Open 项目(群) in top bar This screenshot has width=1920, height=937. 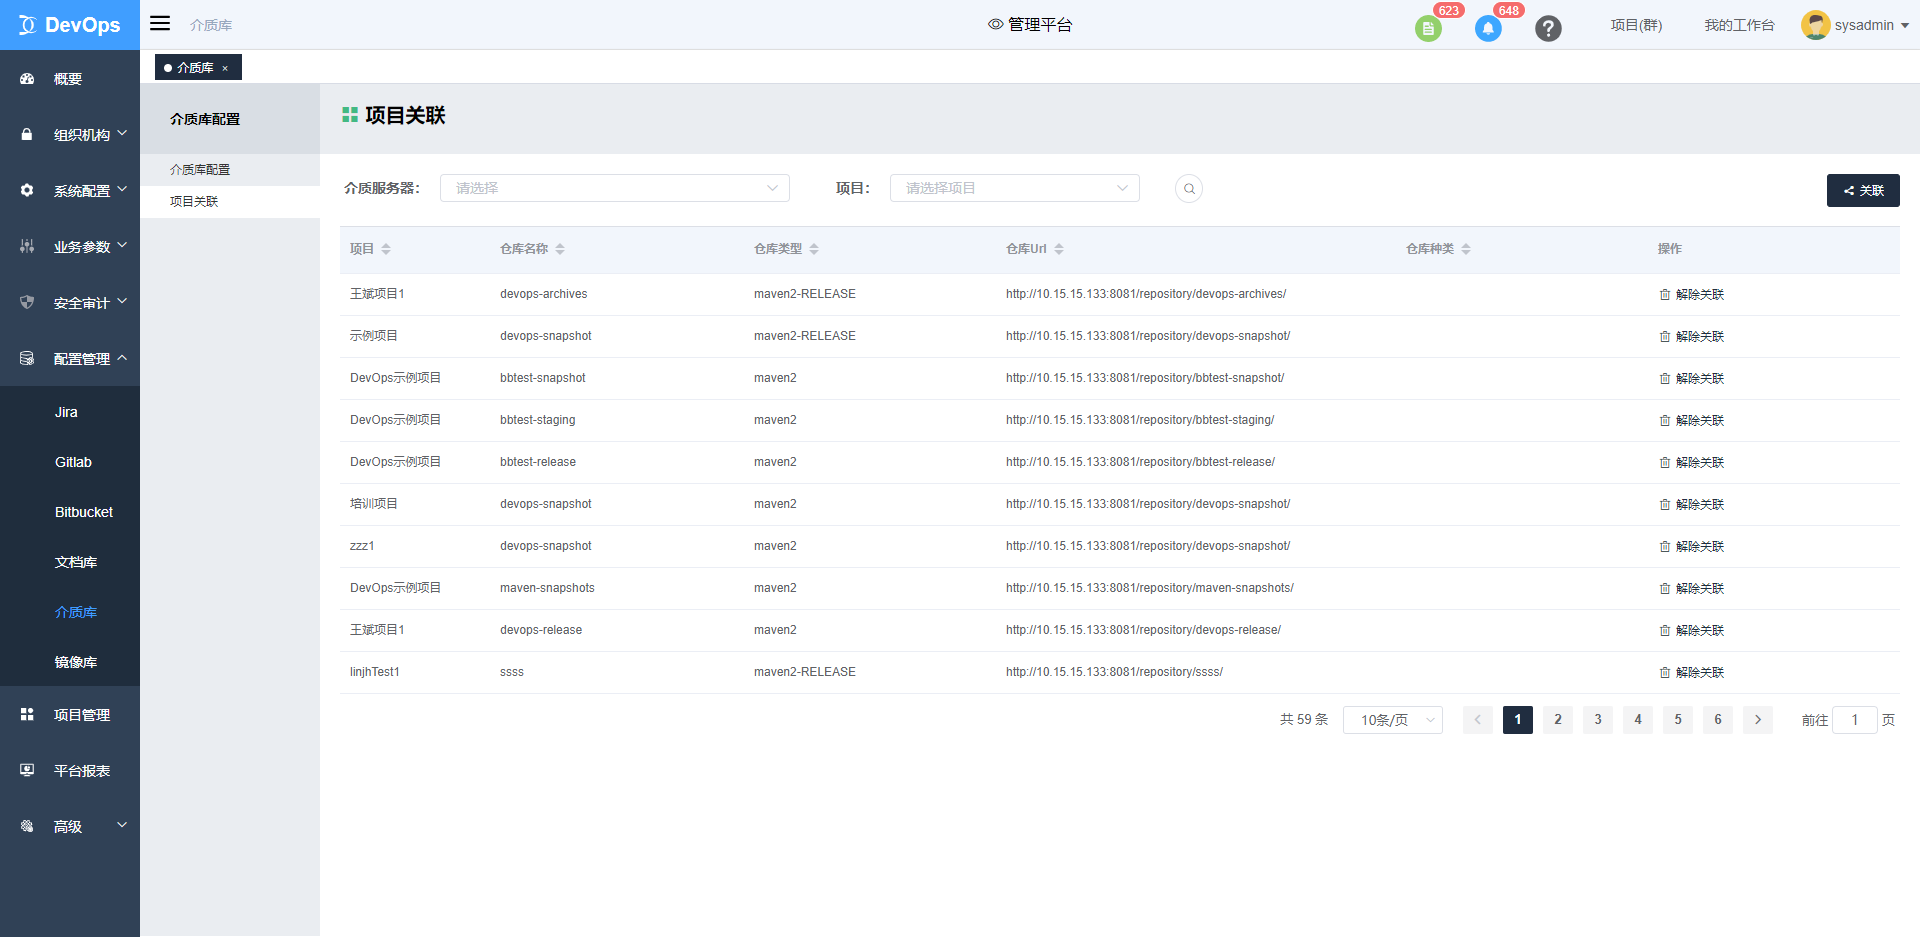coord(1636,25)
